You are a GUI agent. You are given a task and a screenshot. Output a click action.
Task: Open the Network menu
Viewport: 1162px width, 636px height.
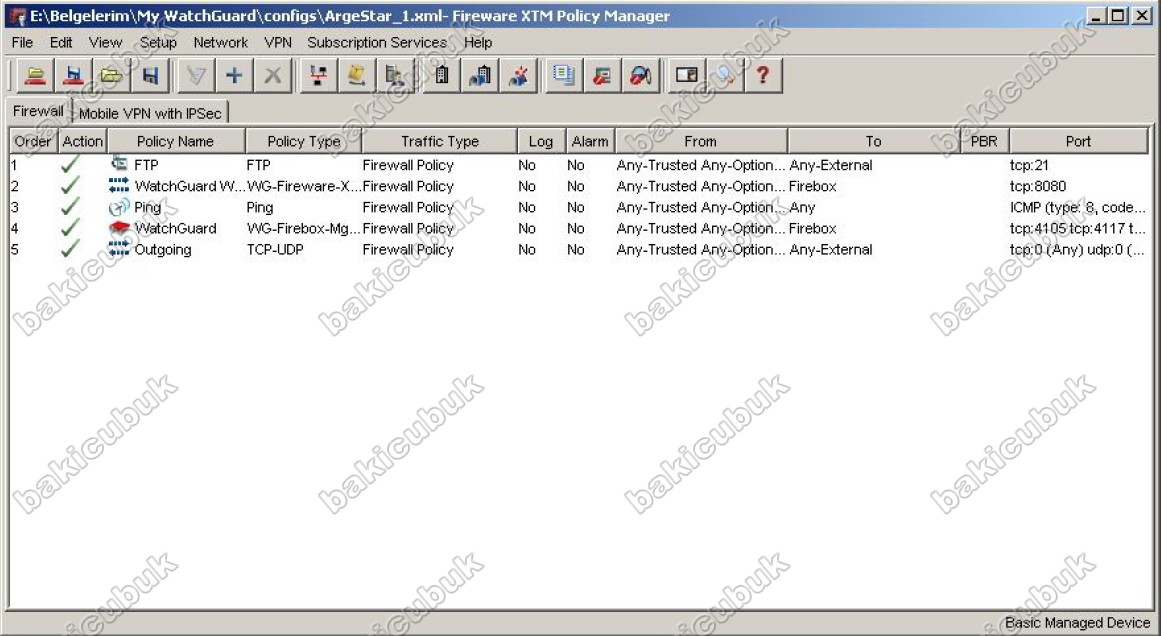click(220, 42)
